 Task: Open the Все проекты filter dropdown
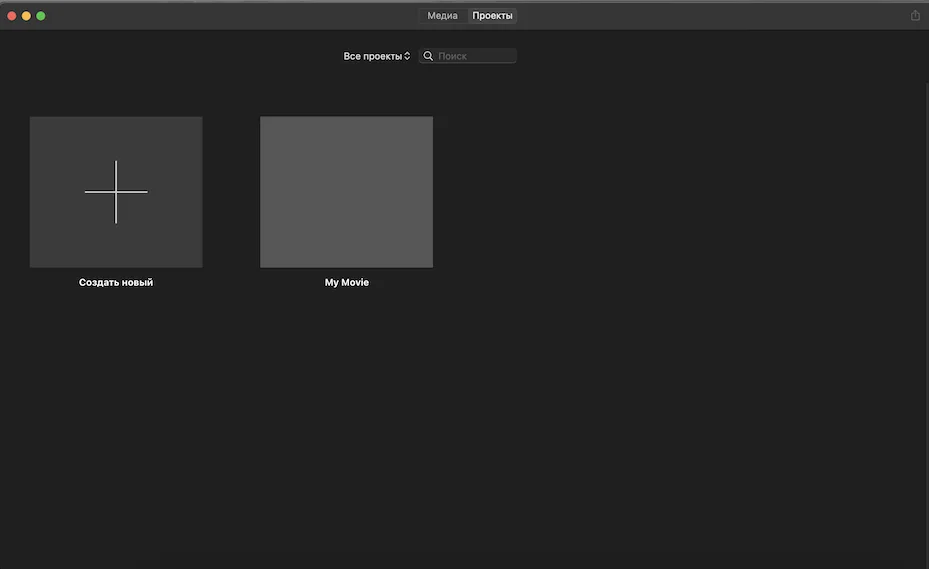point(377,56)
